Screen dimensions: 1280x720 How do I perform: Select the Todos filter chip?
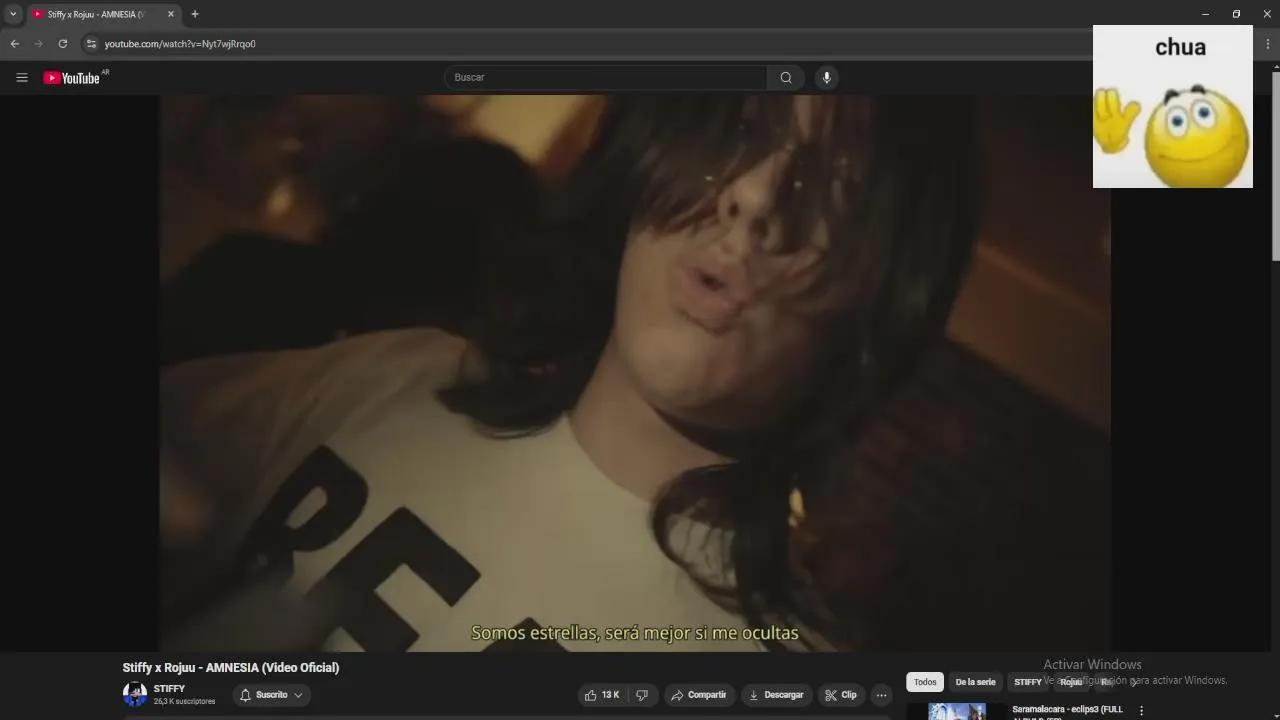point(925,682)
